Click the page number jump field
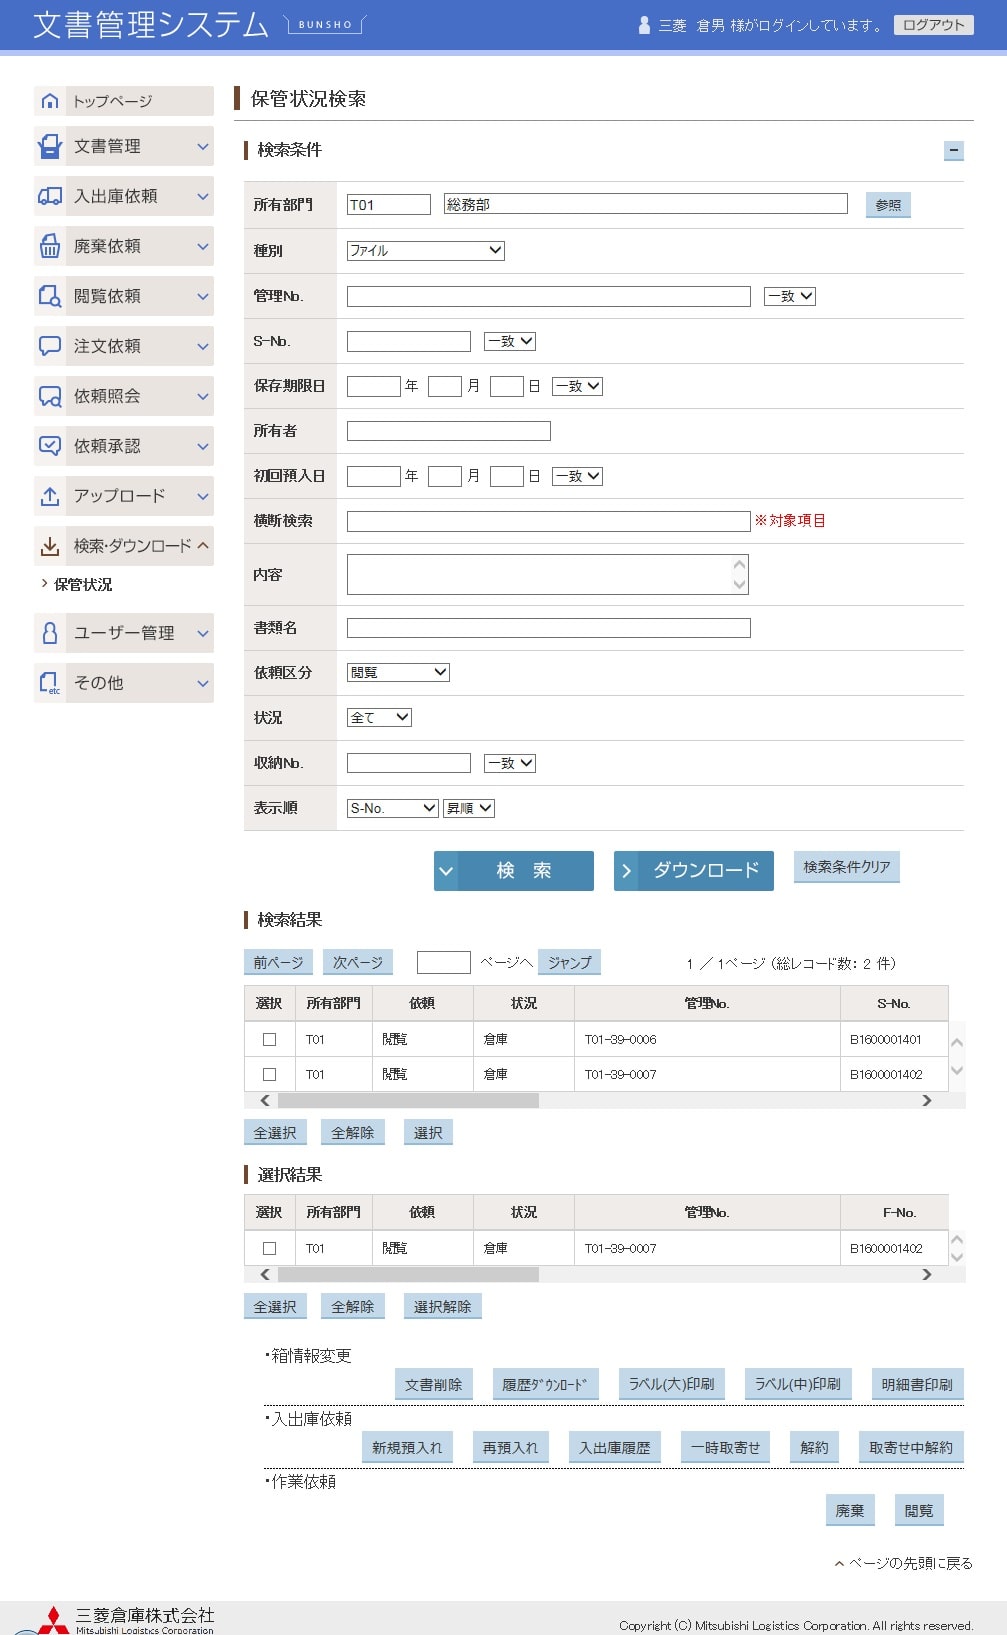 tap(444, 962)
